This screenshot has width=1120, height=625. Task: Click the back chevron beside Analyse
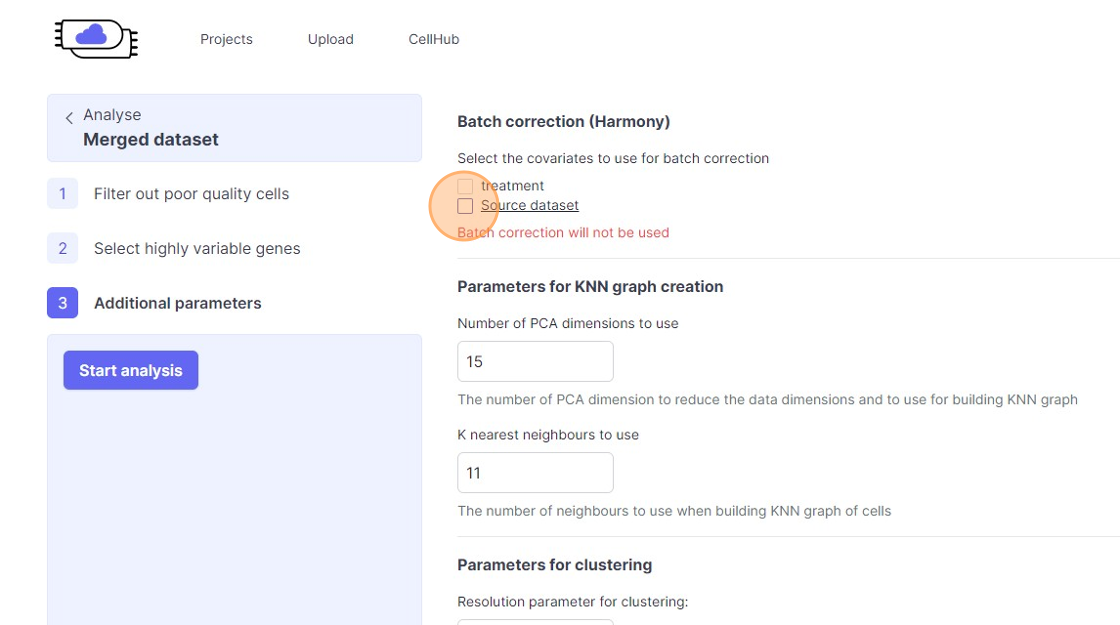[x=69, y=118]
